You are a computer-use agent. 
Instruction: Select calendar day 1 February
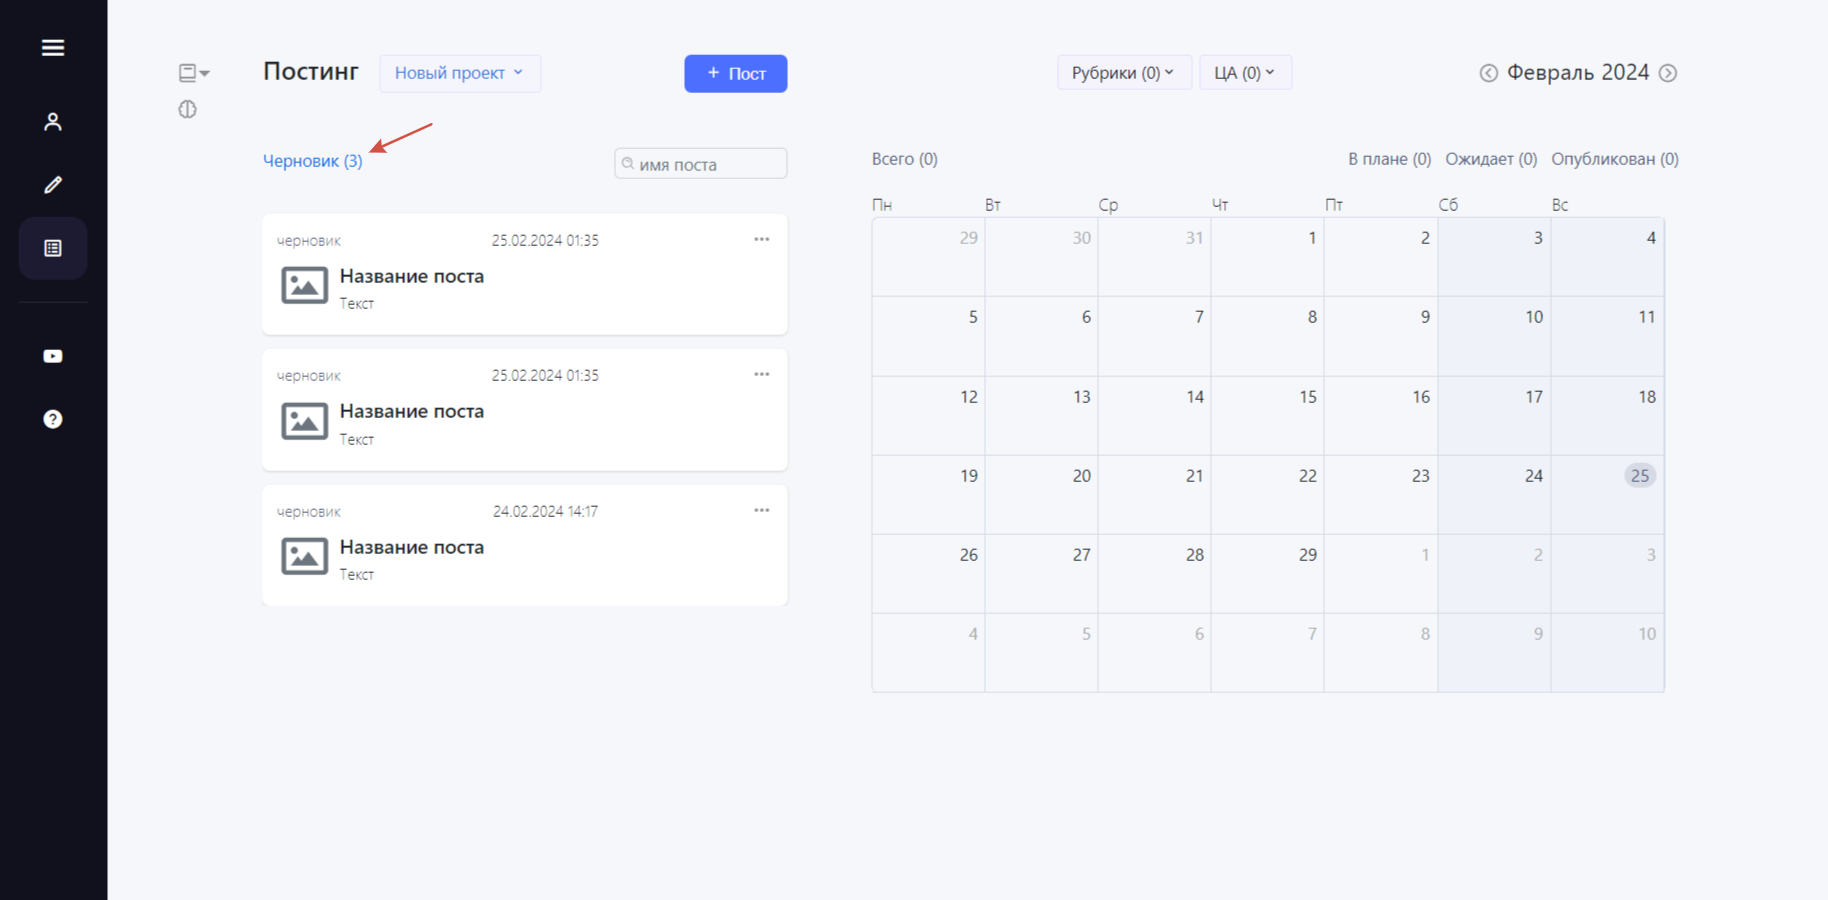pyautogui.click(x=1268, y=256)
